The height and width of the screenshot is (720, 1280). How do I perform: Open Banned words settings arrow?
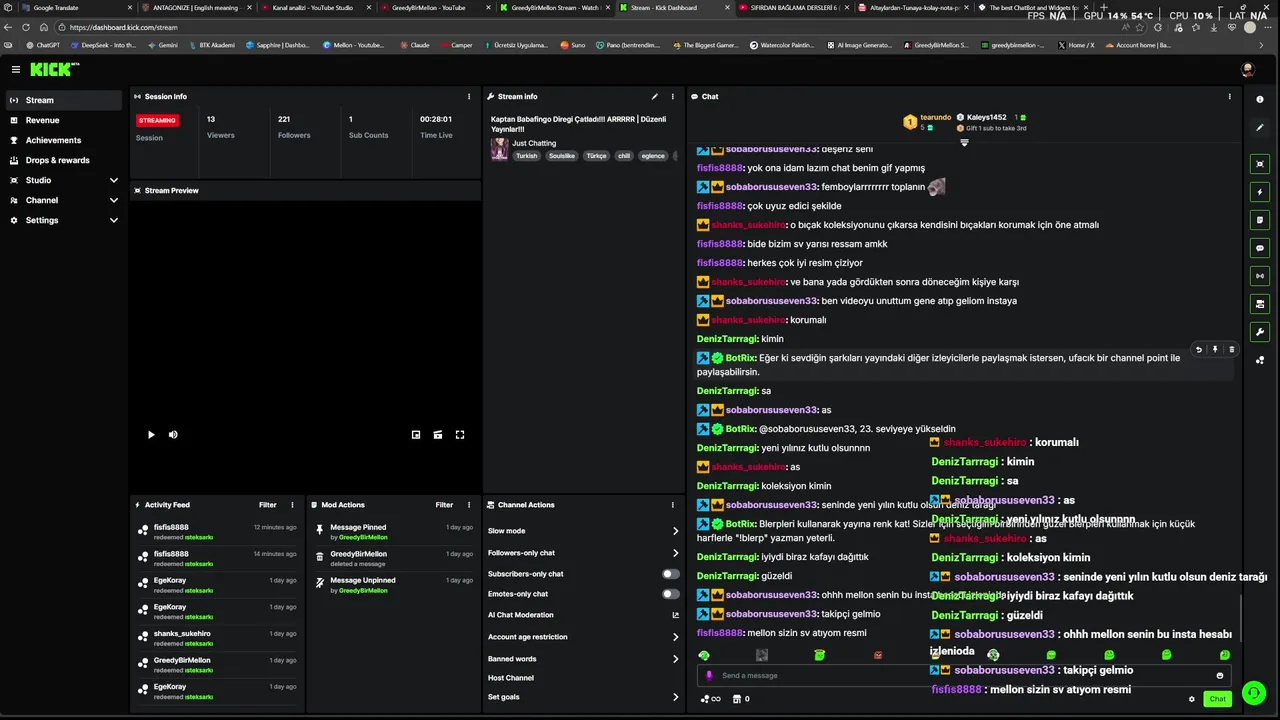click(675, 659)
